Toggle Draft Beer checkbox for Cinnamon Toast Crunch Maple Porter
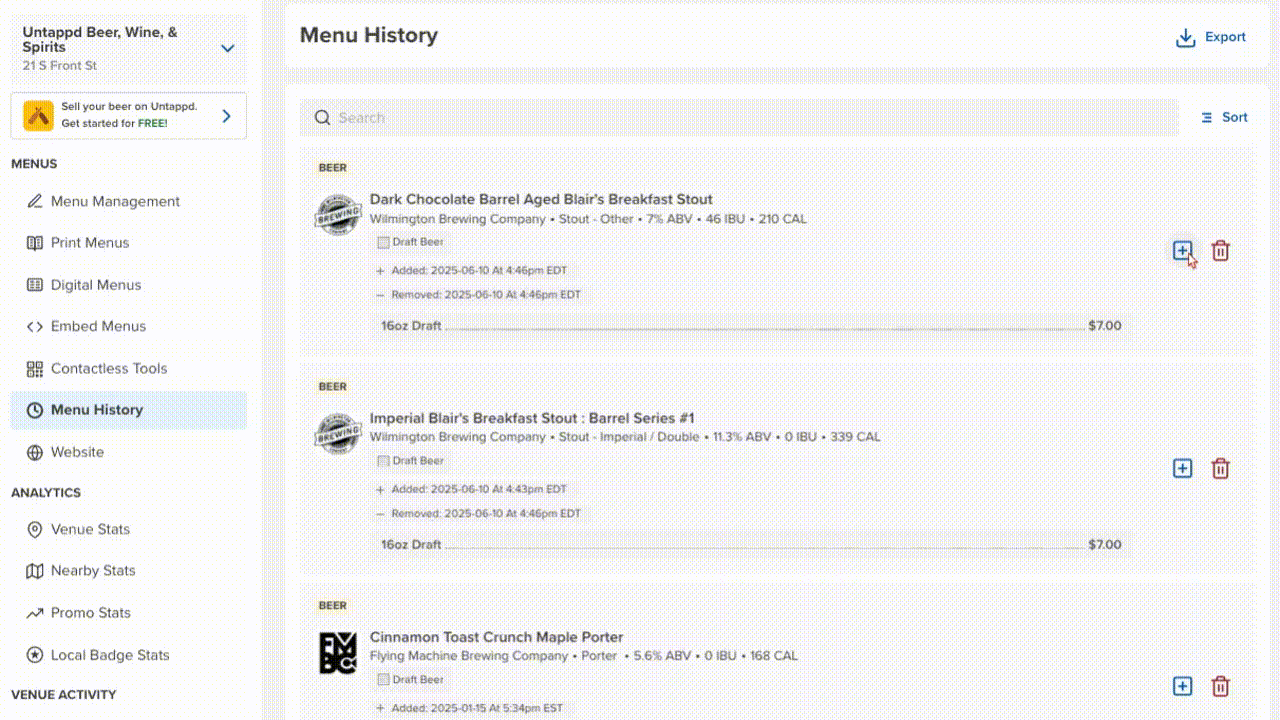1280x720 pixels. (x=383, y=679)
